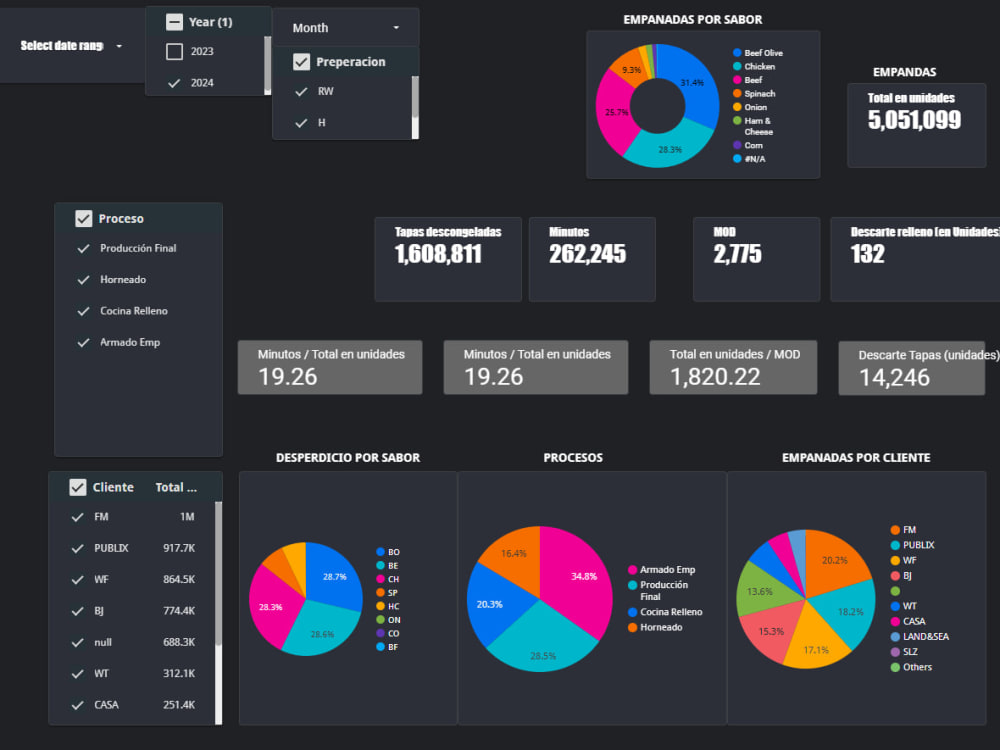Click the Descarte relleno 132 scorecard
Image resolution: width=1000 pixels, height=750 pixels.
coord(915,259)
